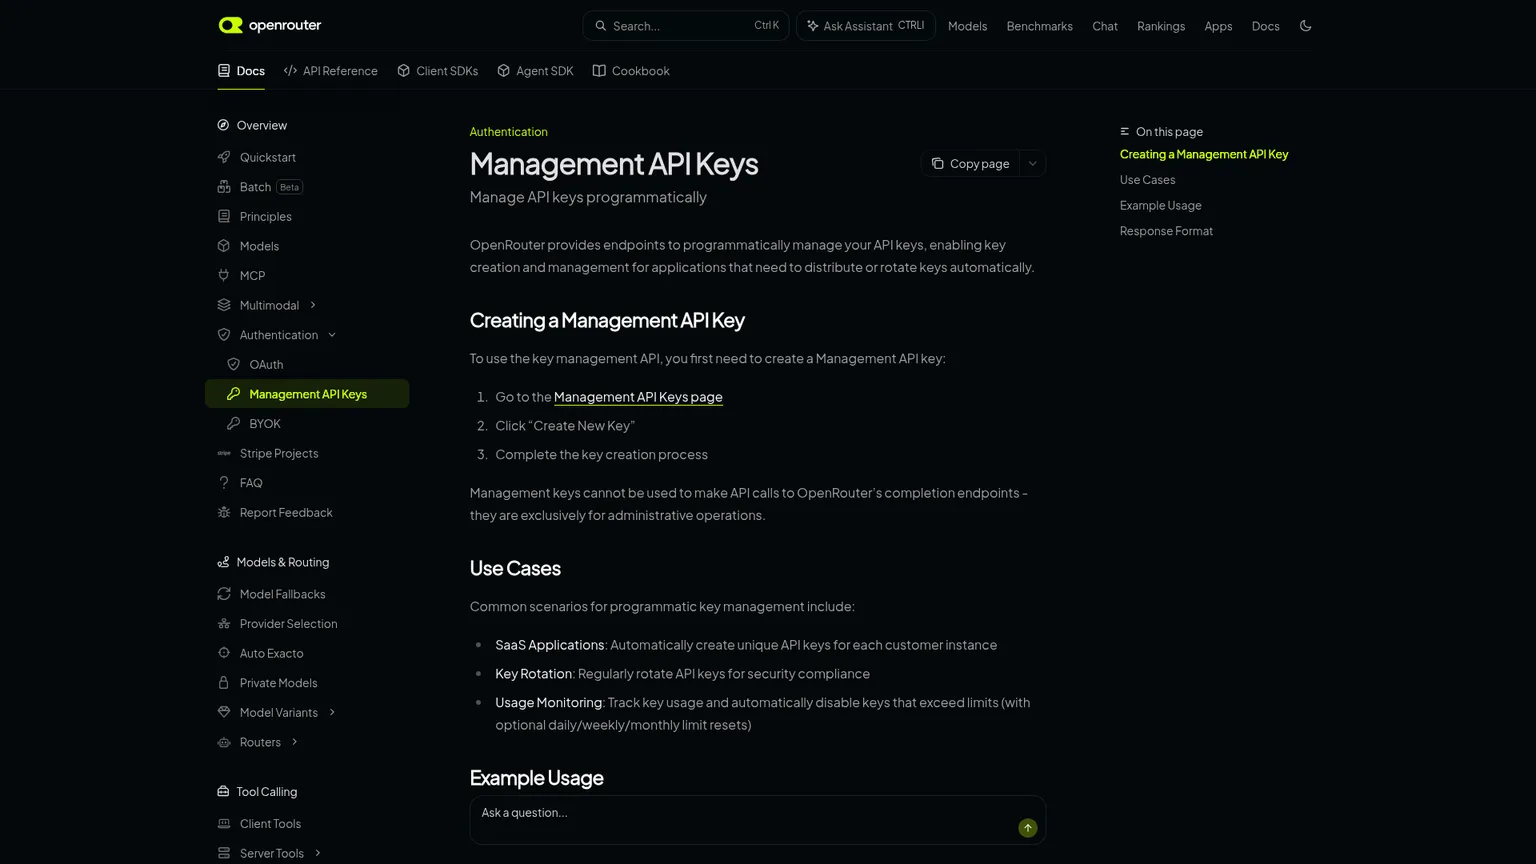Image resolution: width=1536 pixels, height=864 pixels.
Task: Open the Management API Keys page link
Action: pyautogui.click(x=638, y=397)
